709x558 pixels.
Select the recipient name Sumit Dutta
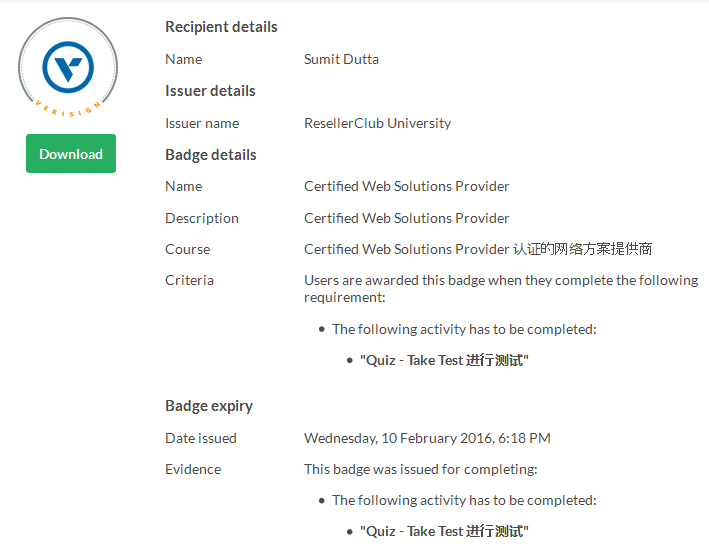pyautogui.click(x=341, y=59)
